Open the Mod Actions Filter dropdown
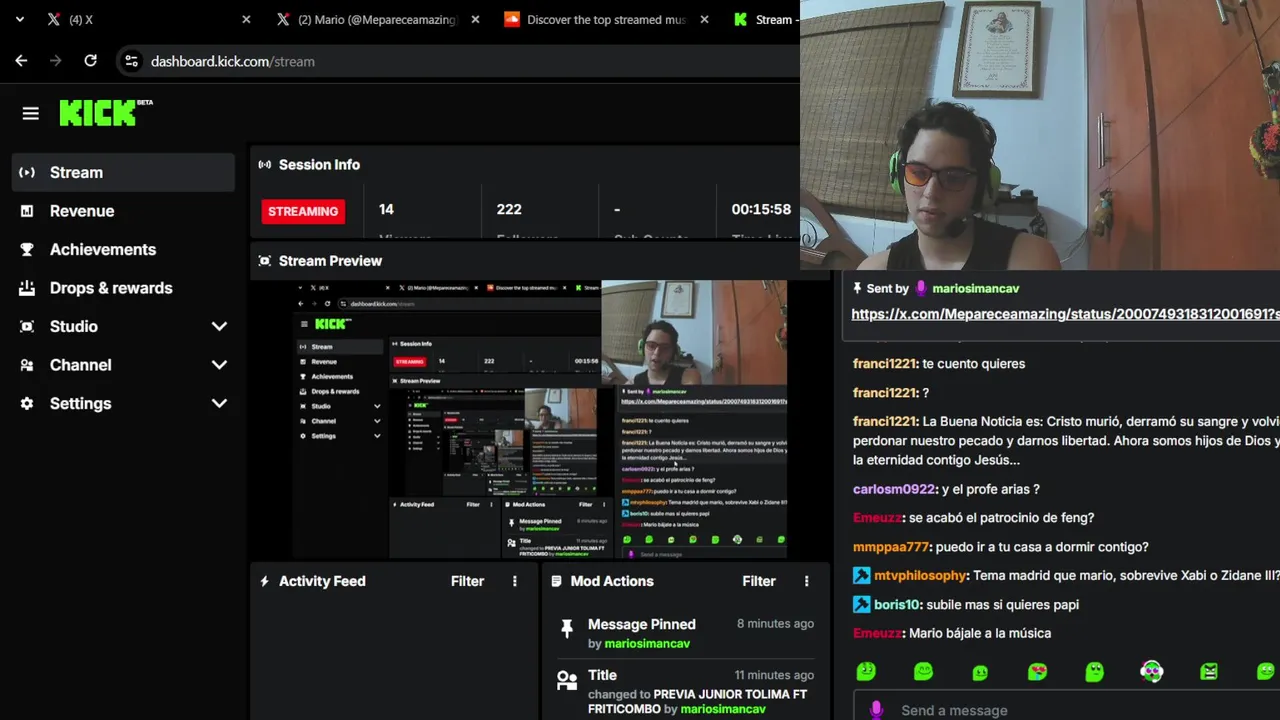 point(759,581)
